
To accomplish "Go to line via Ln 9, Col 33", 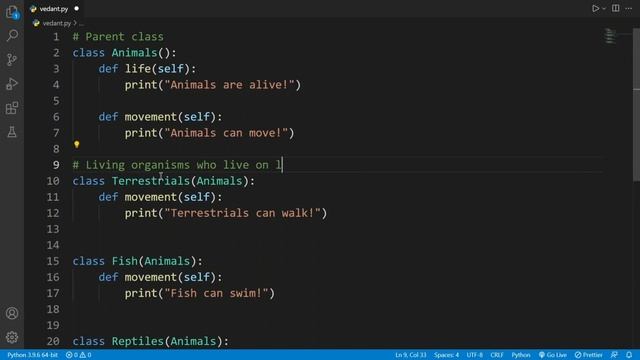I will tap(410, 355).
